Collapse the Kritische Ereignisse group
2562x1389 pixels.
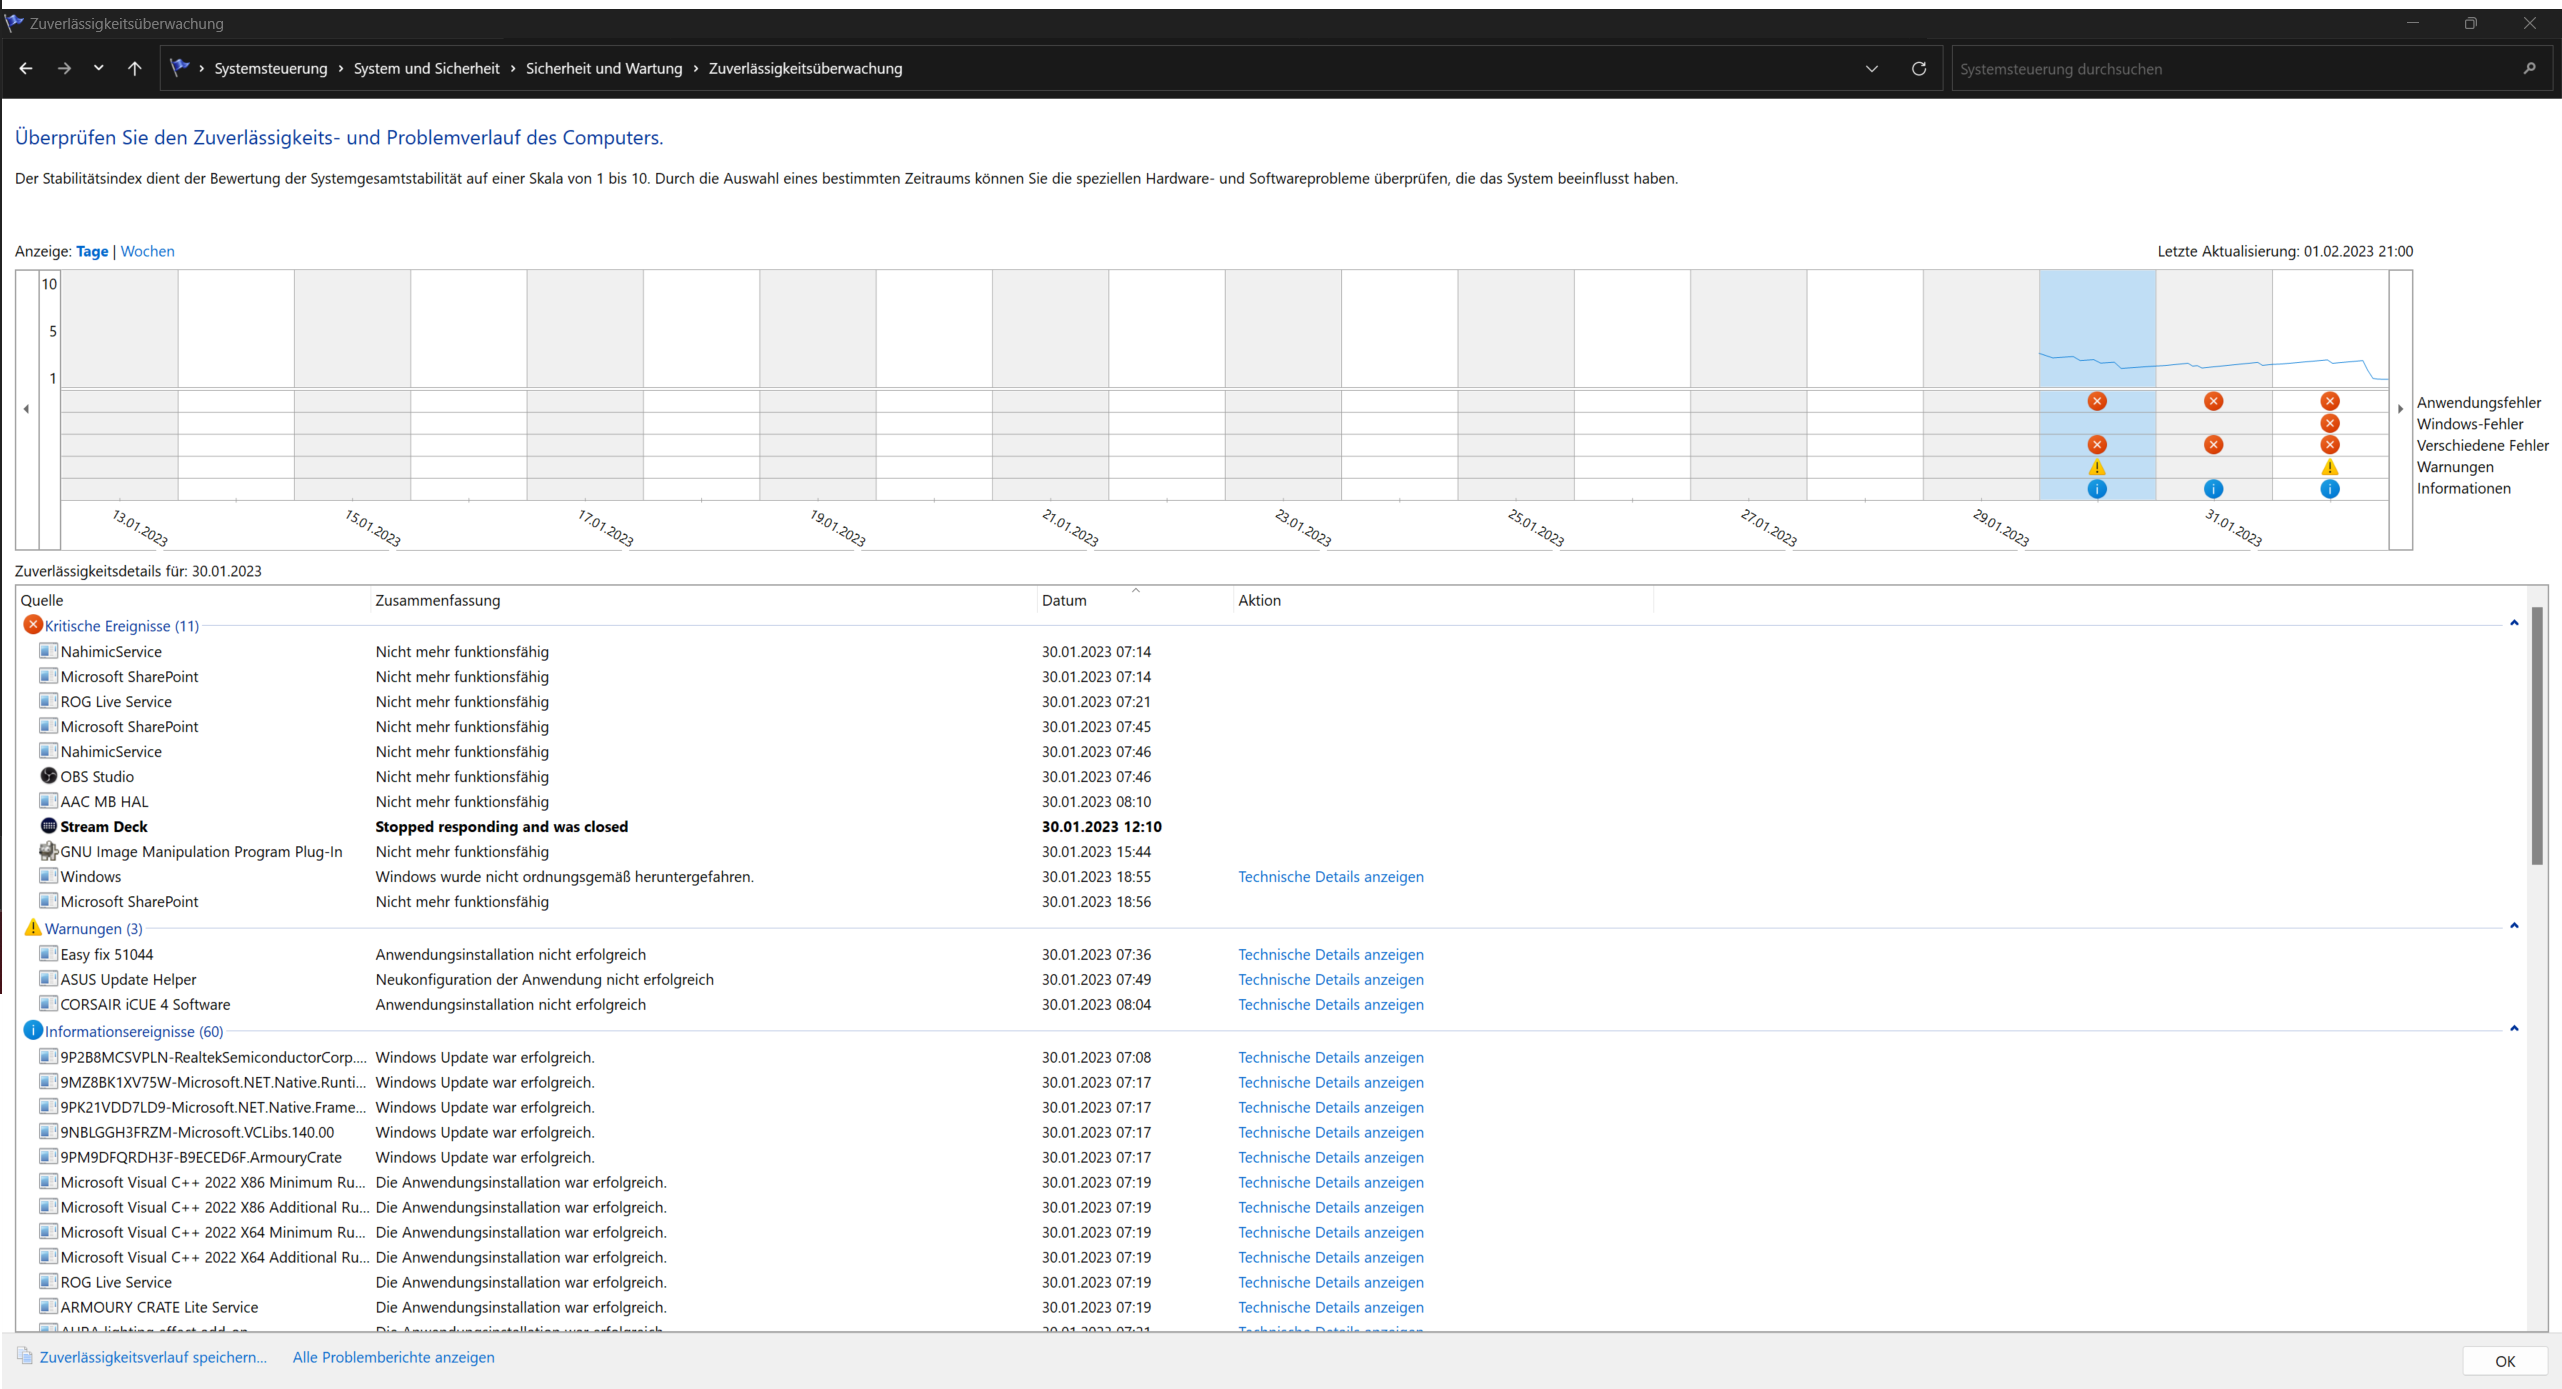[x=2513, y=624]
